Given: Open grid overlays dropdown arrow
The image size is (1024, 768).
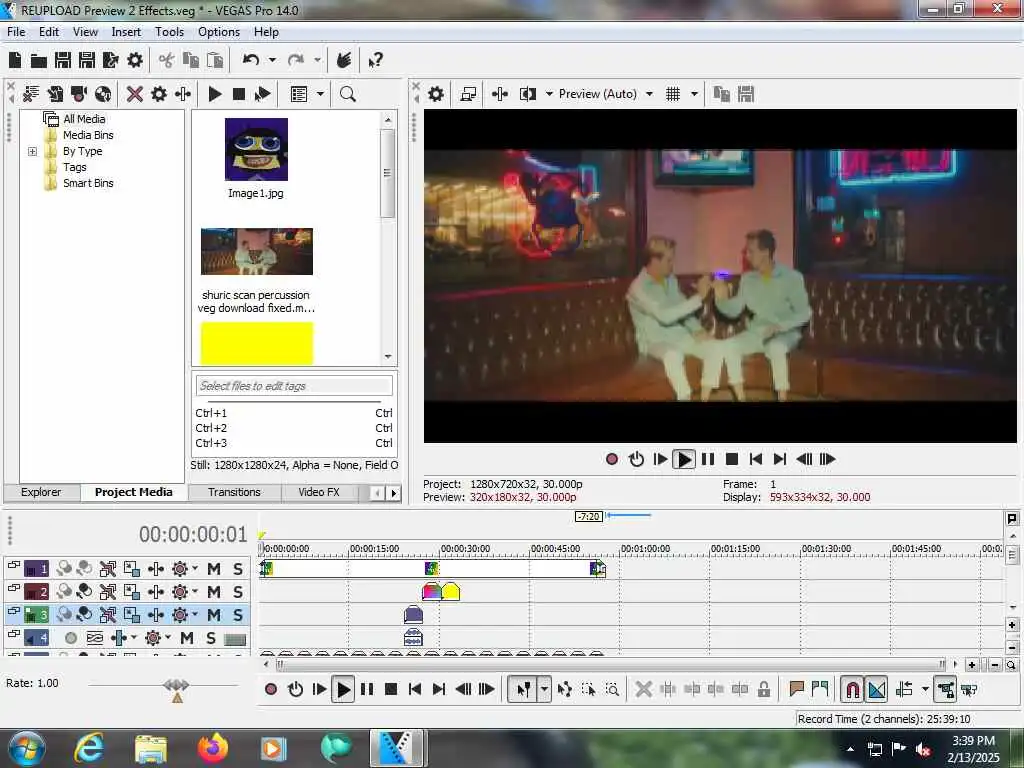Looking at the screenshot, I should (694, 94).
